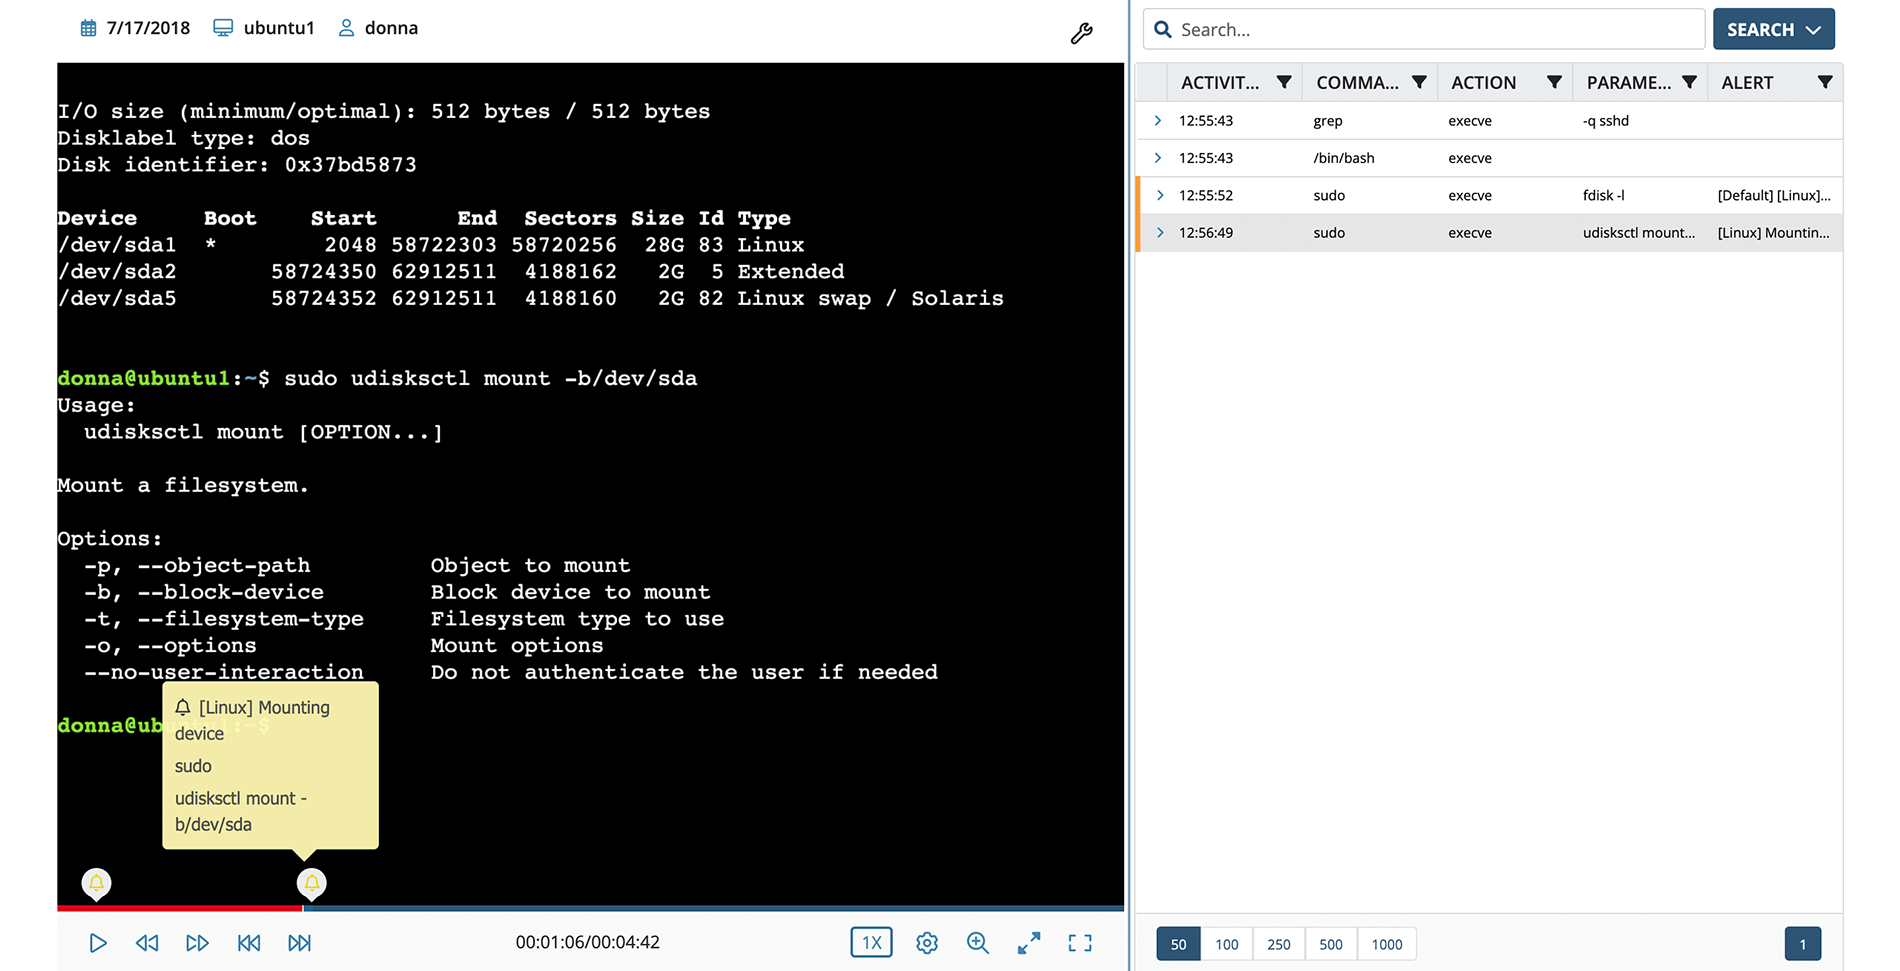Expand the player with the diagonal arrows icon
The width and height of the screenshot is (1900, 971).
1029,943
